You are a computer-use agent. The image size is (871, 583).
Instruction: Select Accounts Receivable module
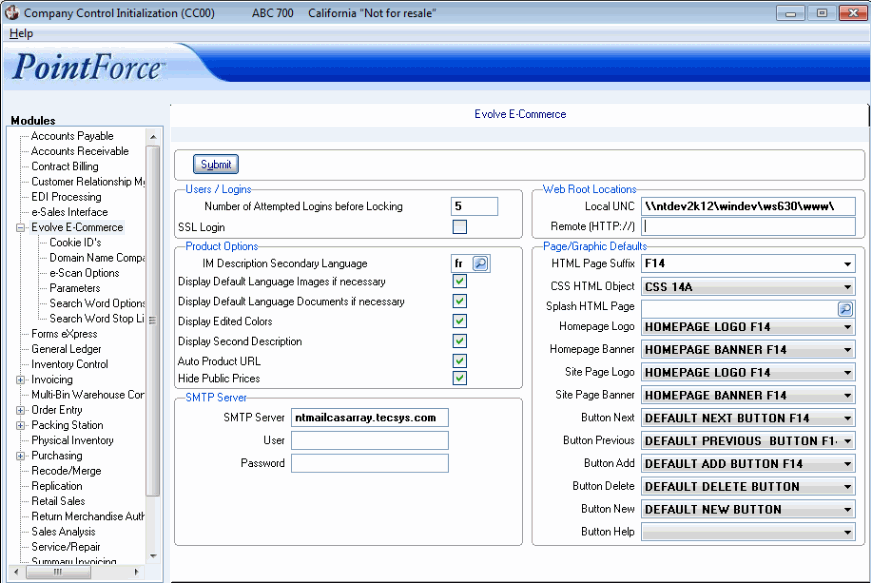79,151
